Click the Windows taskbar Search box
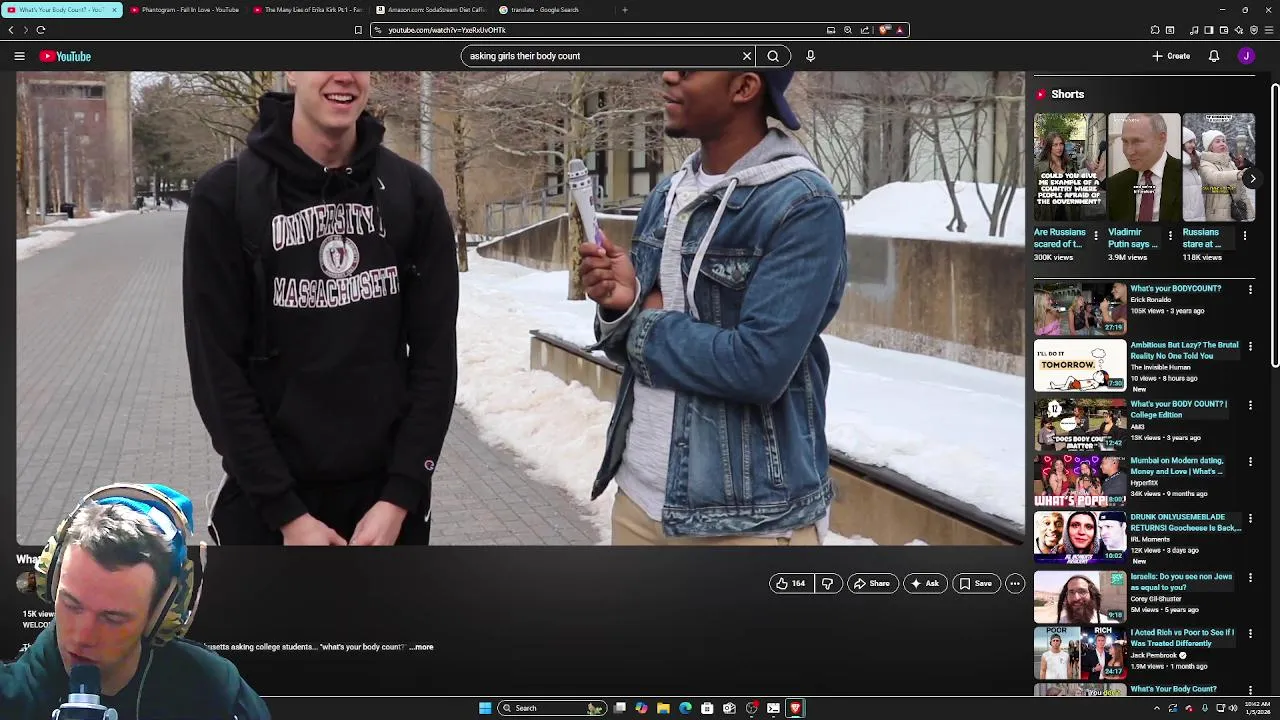 pos(552,708)
